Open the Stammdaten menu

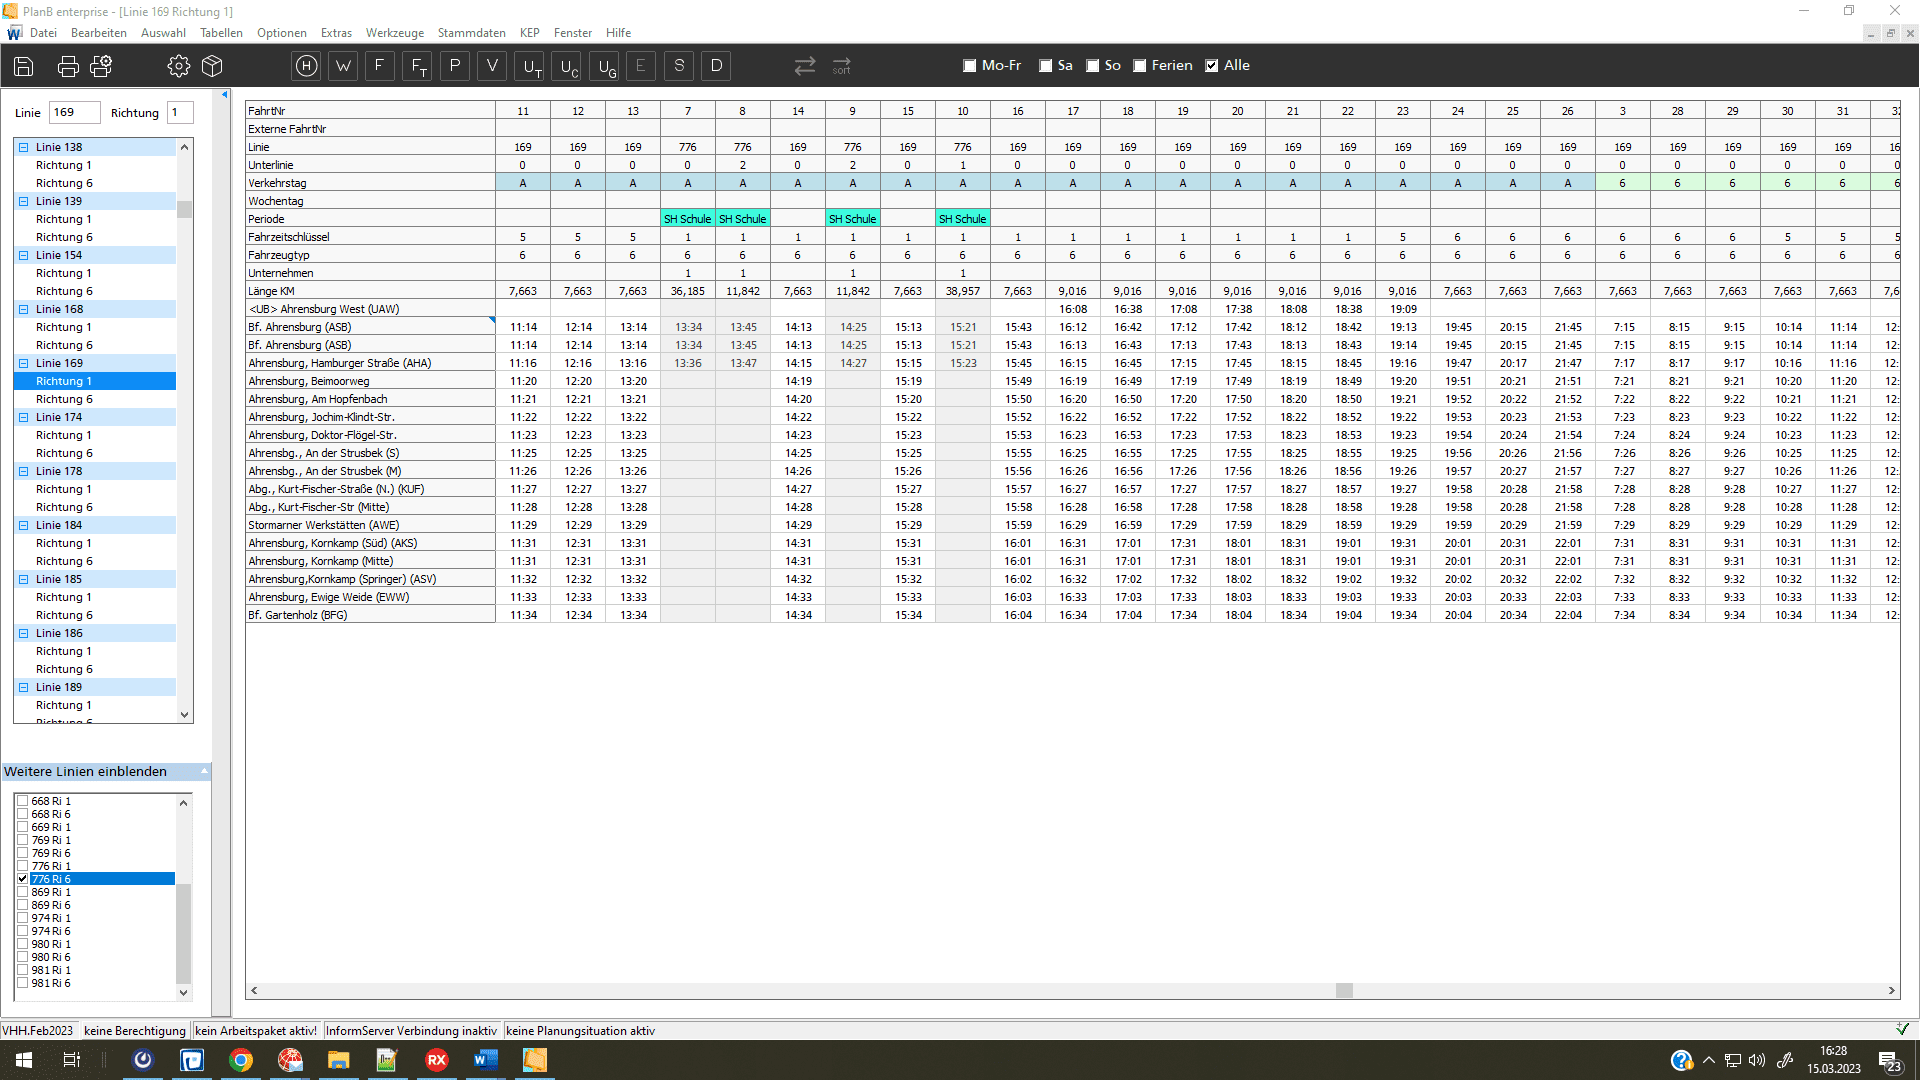coord(471,33)
